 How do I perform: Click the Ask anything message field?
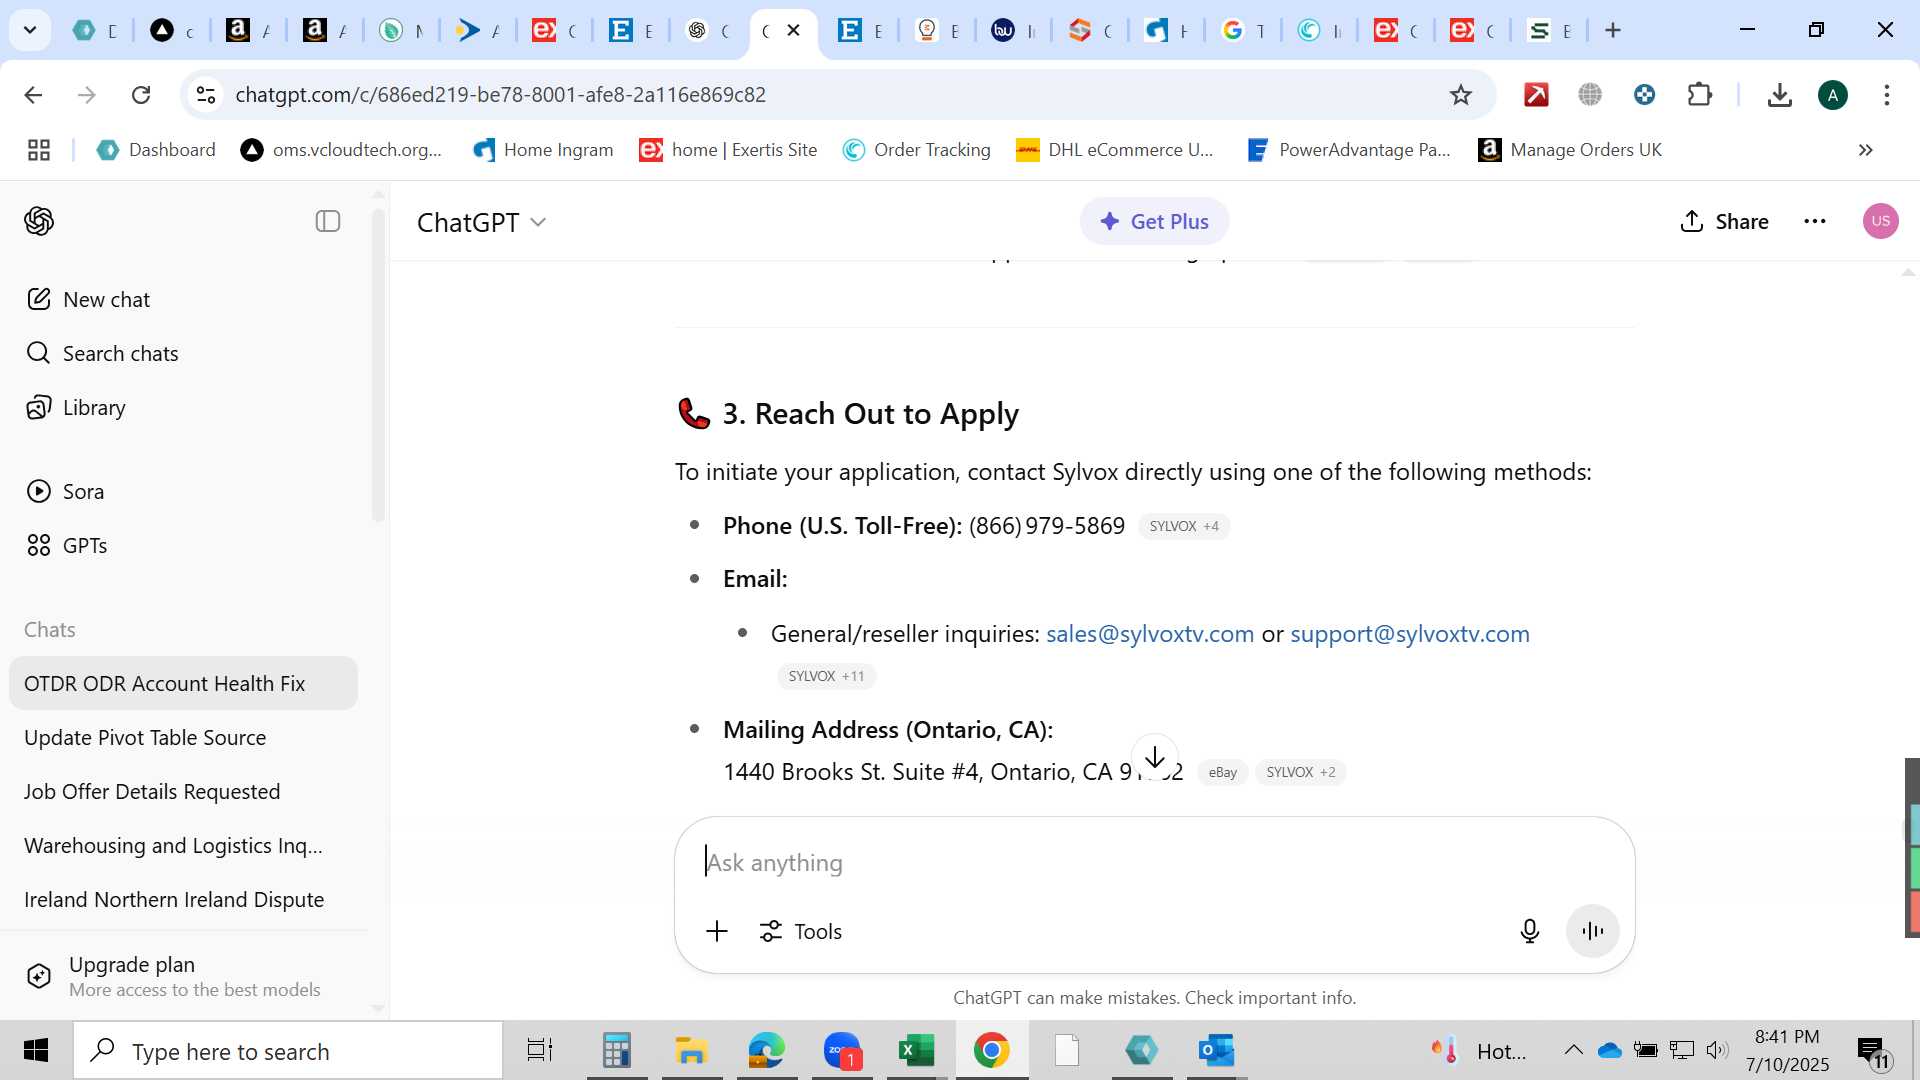[1155, 862]
